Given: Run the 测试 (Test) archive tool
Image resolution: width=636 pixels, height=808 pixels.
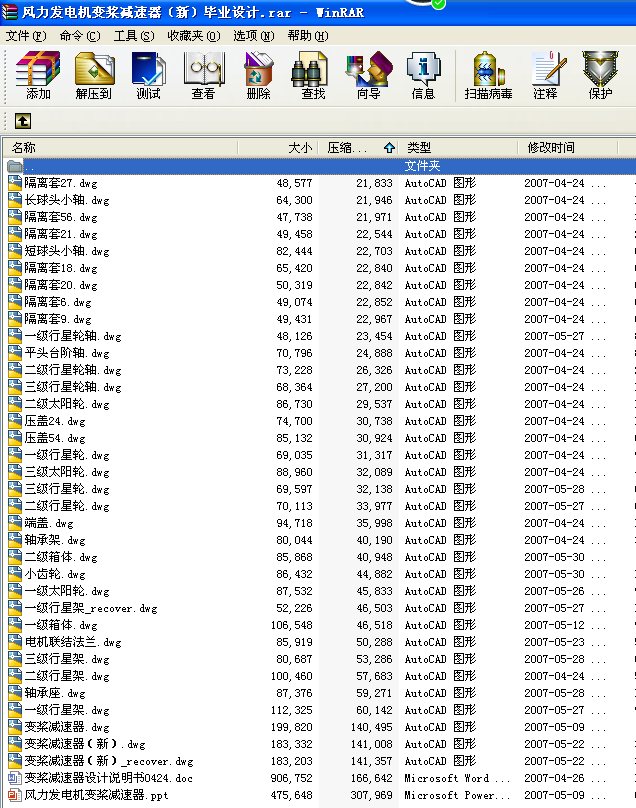Looking at the screenshot, I should pos(148,75).
